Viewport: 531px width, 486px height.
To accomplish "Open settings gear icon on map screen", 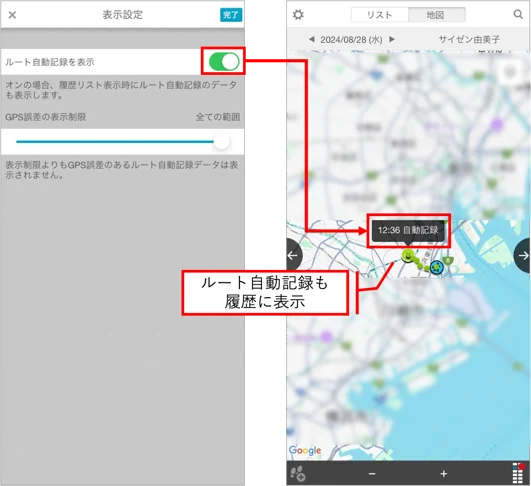I will tap(298, 15).
